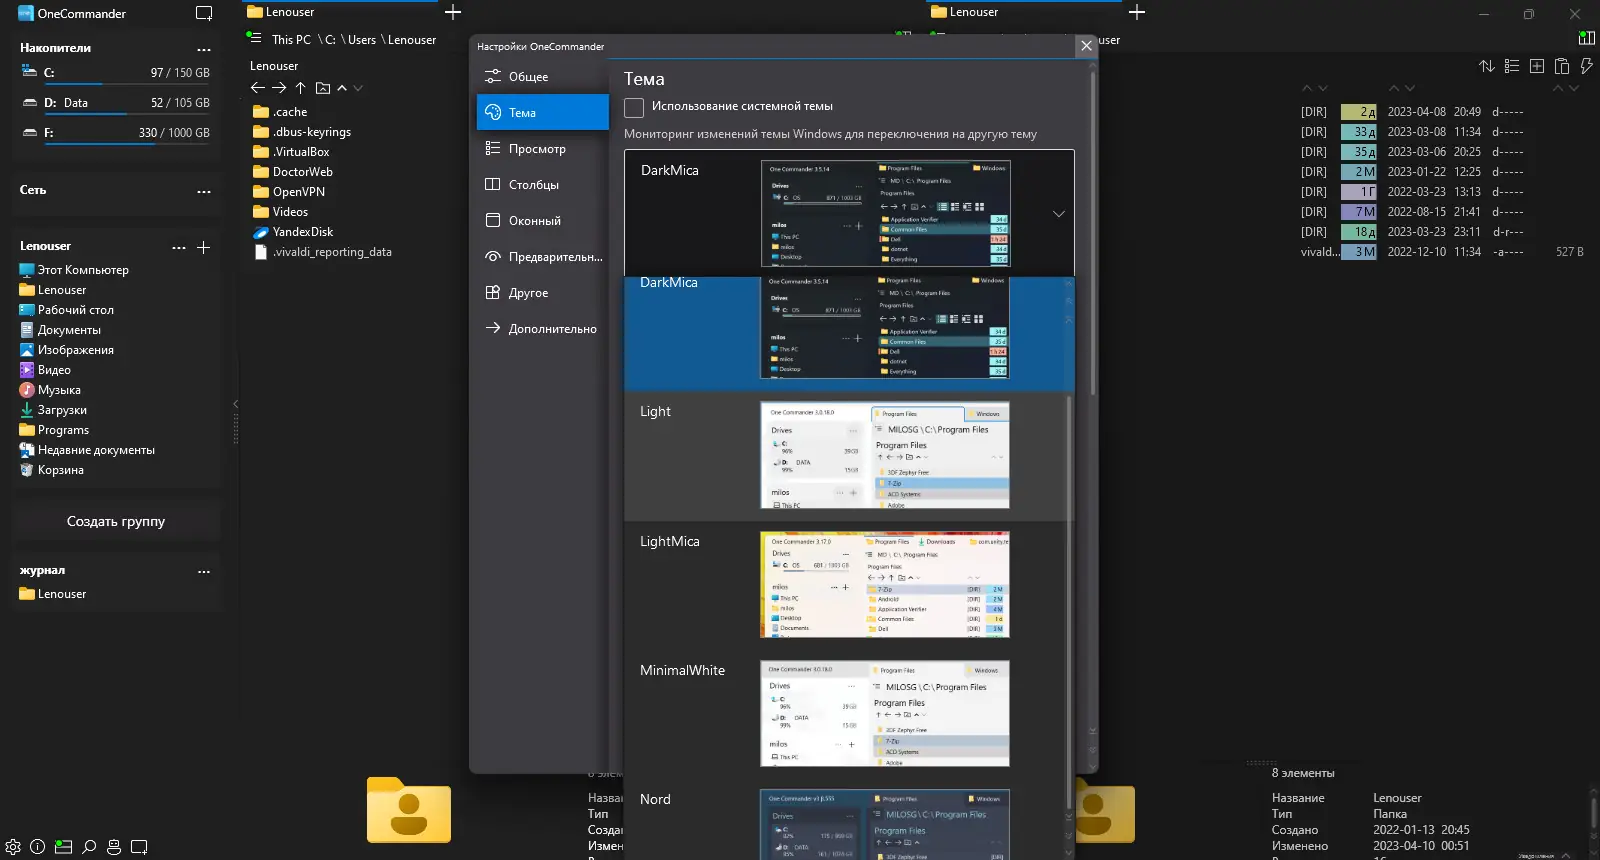Select drive F: in Накопители
This screenshot has width=1600, height=860.
pyautogui.click(x=116, y=133)
